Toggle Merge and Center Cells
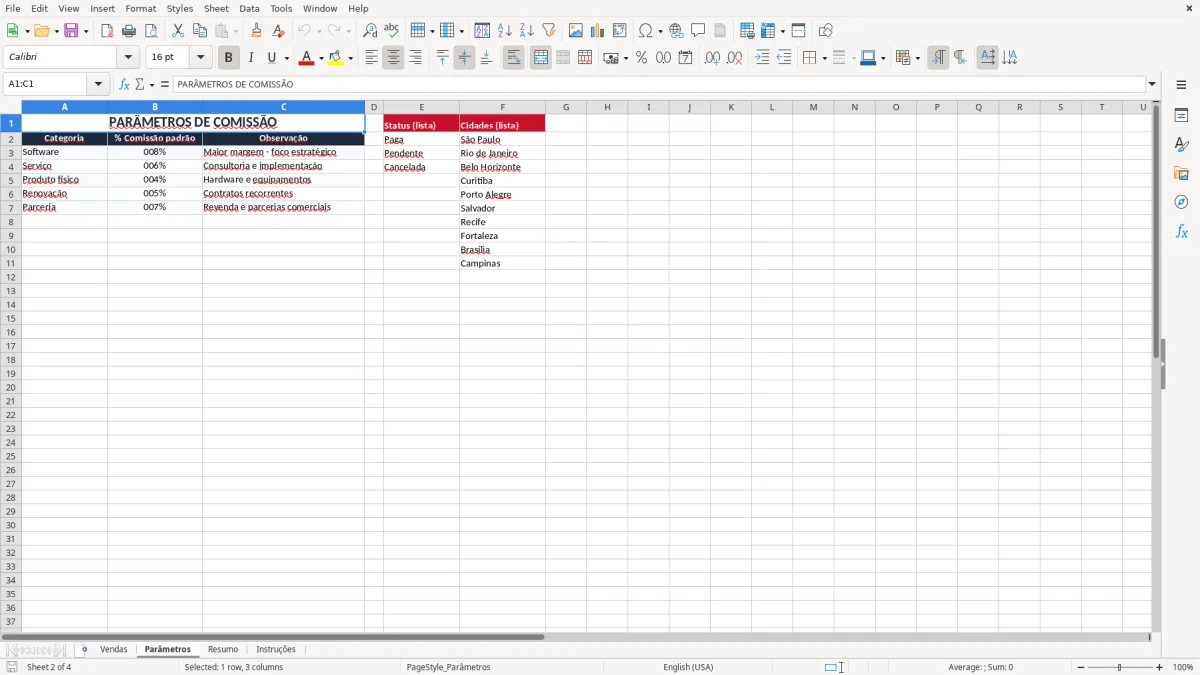The width and height of the screenshot is (1200, 675). click(x=541, y=58)
